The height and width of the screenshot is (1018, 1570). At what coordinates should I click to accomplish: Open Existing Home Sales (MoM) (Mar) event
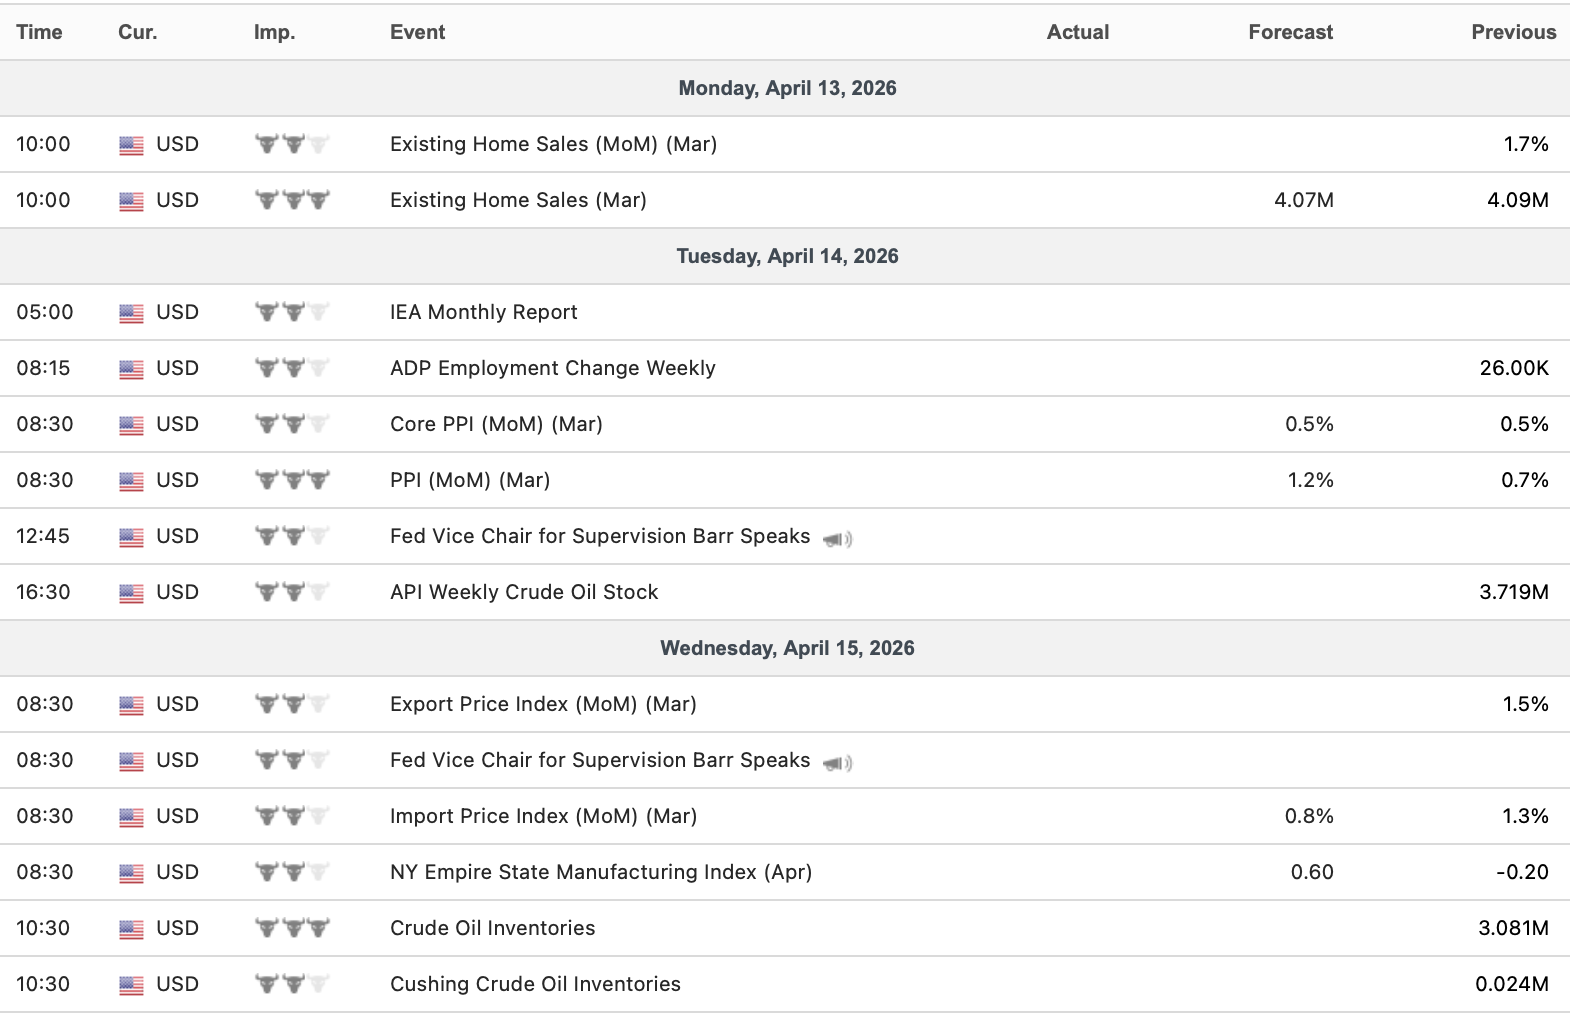tap(553, 144)
